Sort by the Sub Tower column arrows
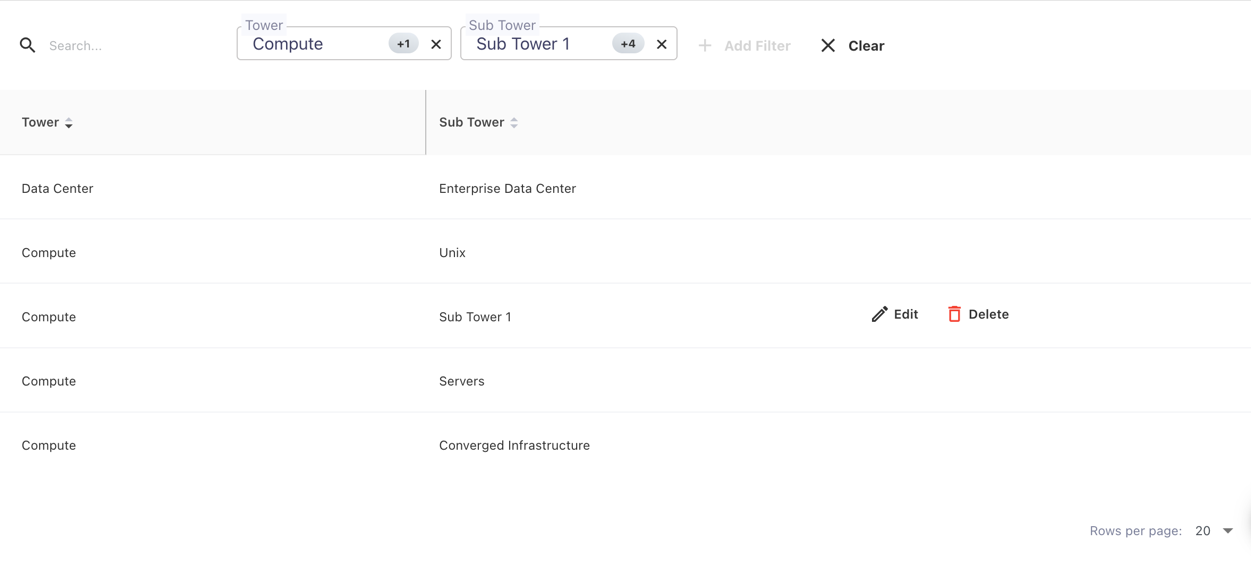 (514, 123)
